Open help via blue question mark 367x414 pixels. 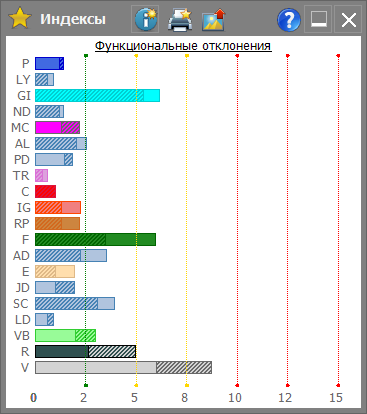pyautogui.click(x=289, y=20)
